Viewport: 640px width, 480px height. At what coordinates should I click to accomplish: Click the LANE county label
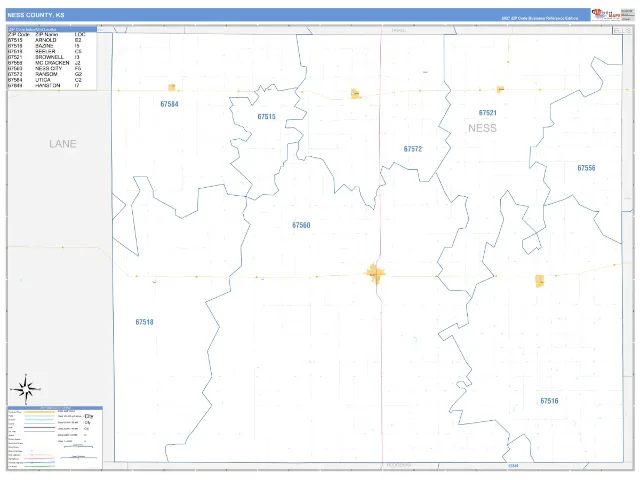(x=63, y=144)
